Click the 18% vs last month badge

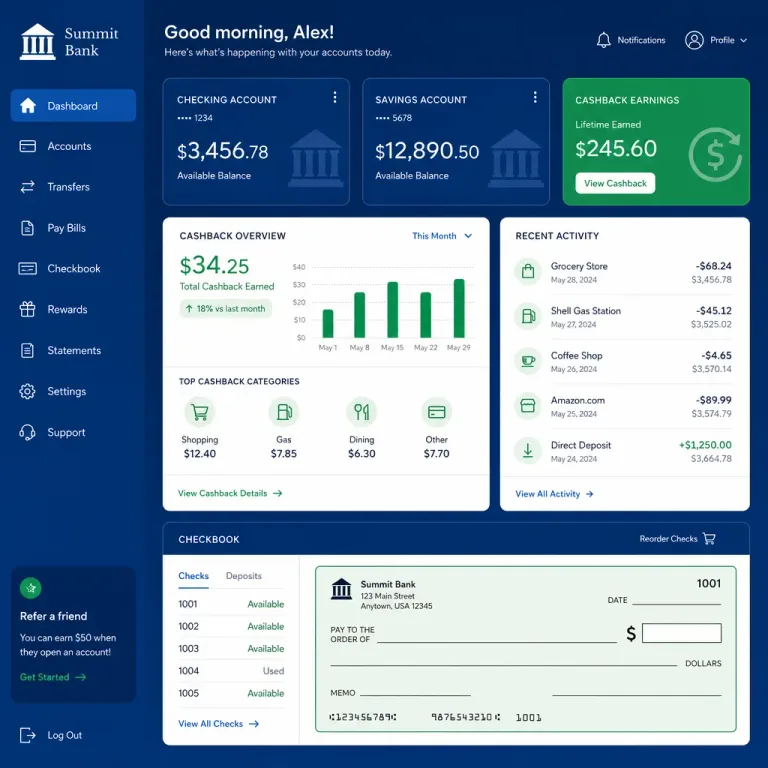click(x=226, y=309)
